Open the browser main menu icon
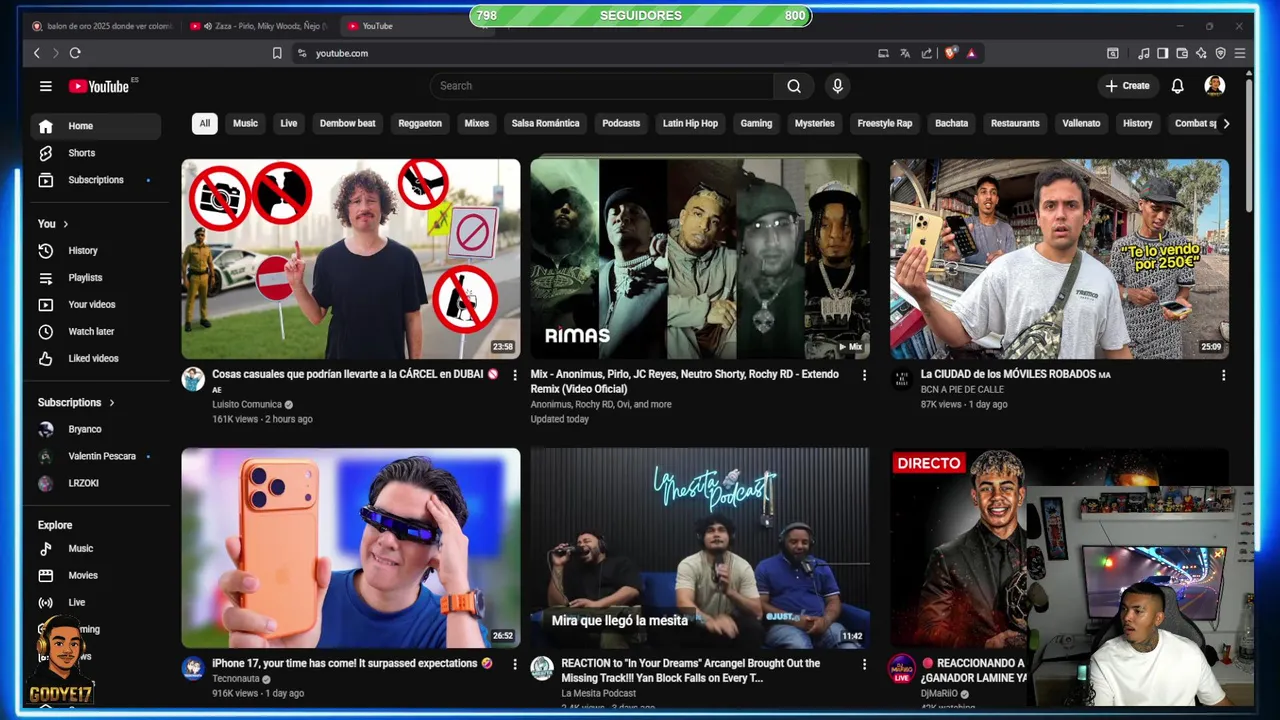Screen dimensions: 1280x720 tap(1240, 53)
